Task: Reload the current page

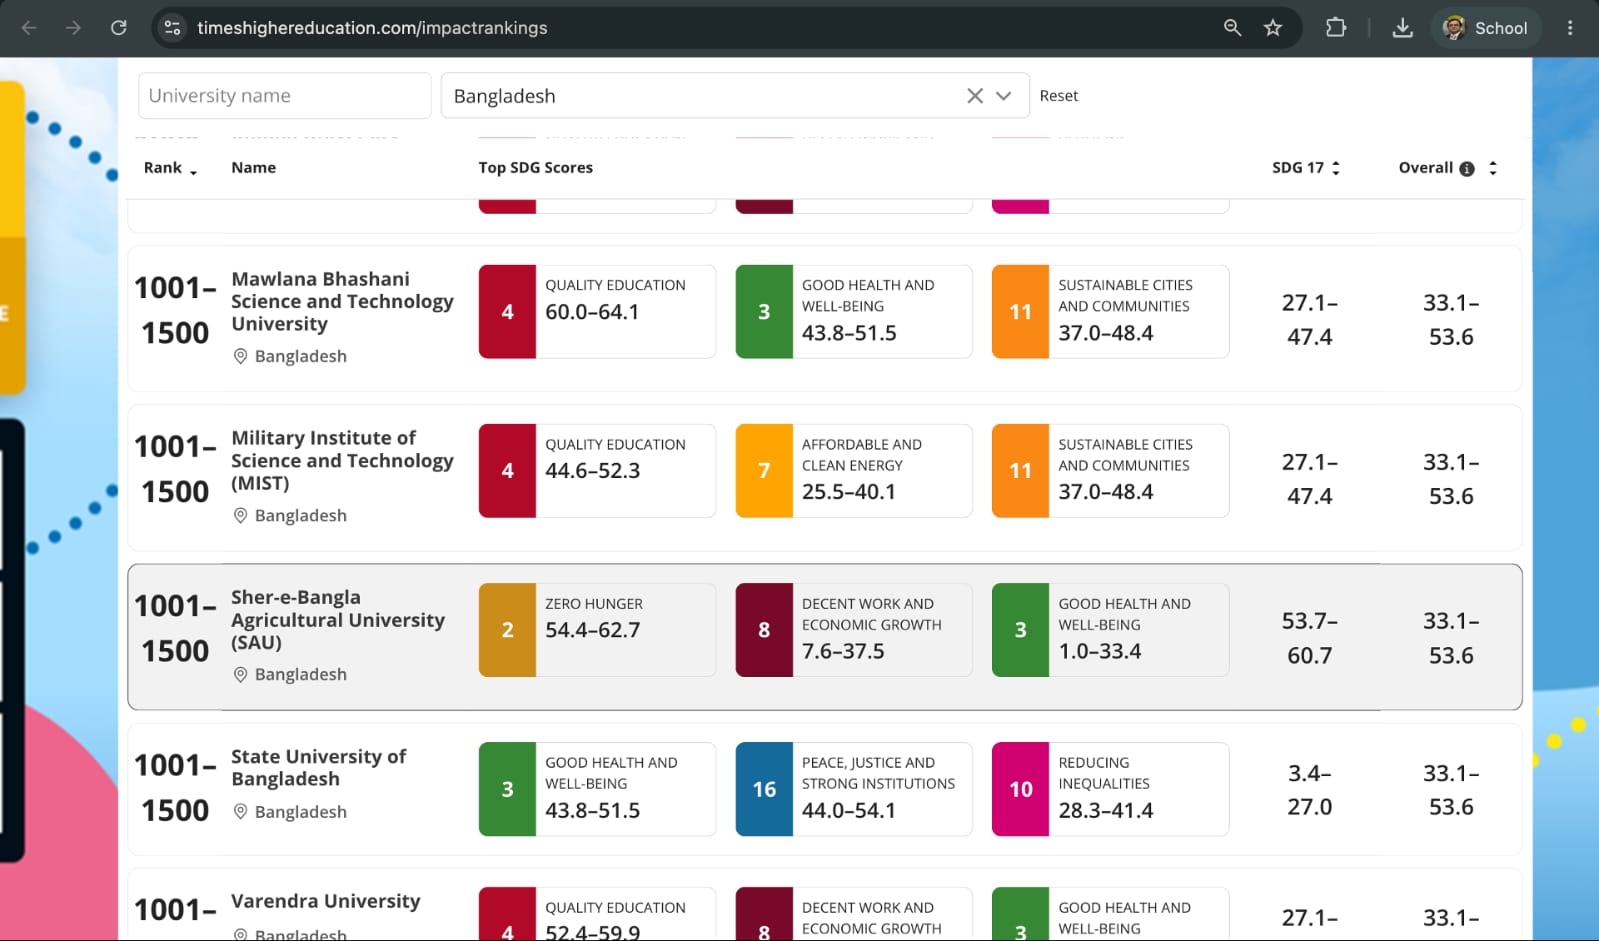Action: [x=118, y=28]
